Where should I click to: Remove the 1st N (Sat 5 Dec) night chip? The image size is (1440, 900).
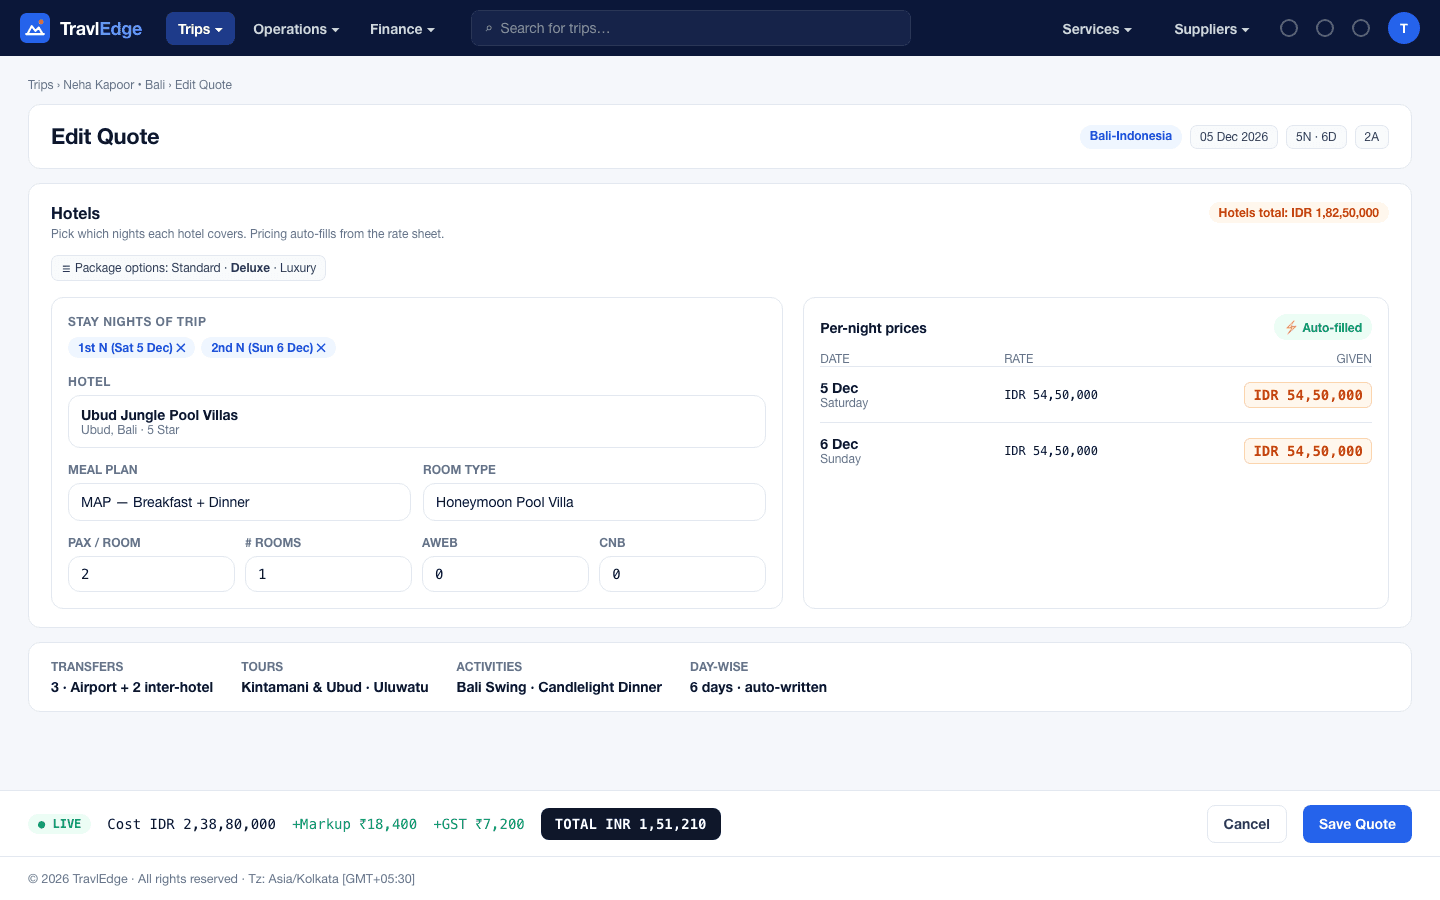[181, 348]
